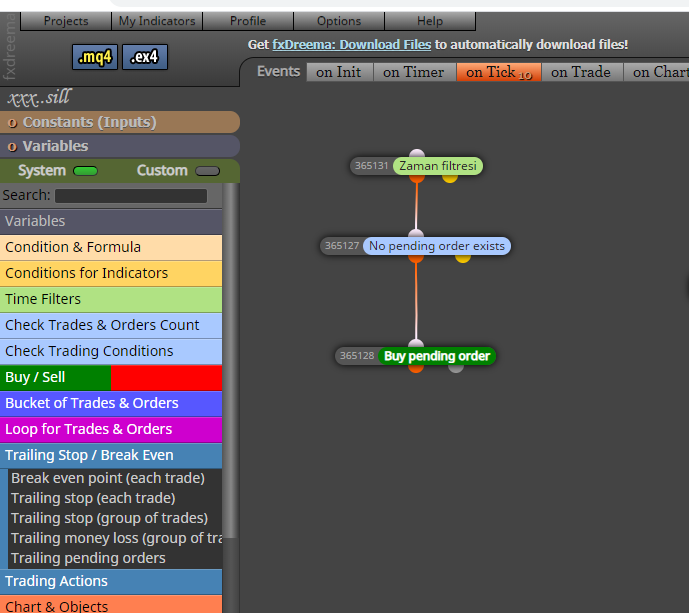Select the Zaman filtresi block
Image resolution: width=689 pixels, height=613 pixels.
438,166
